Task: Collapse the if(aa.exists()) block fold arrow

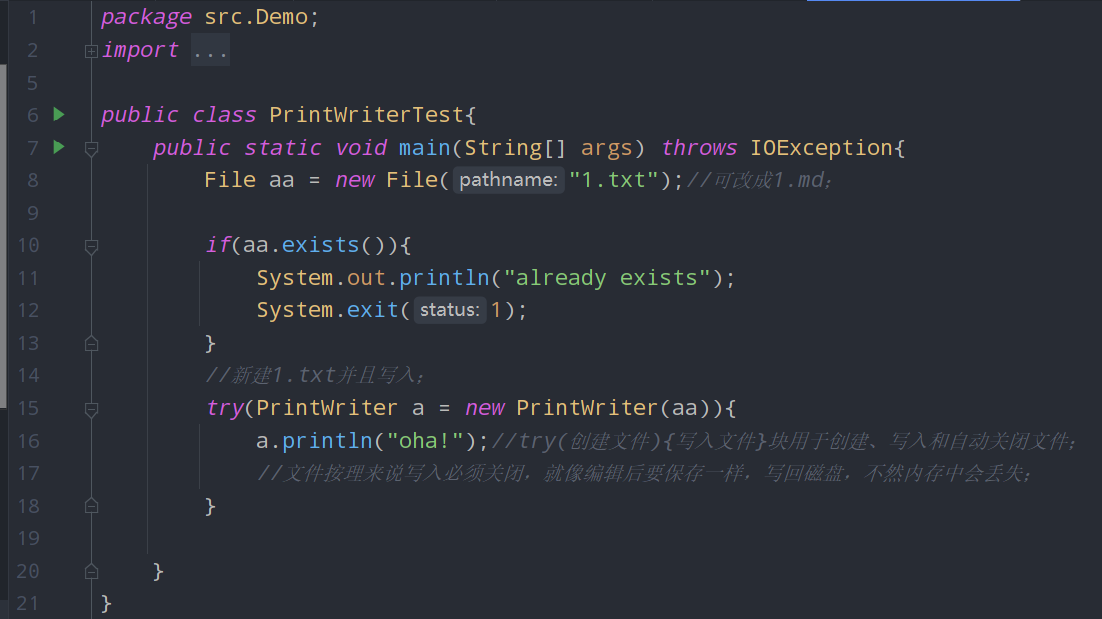Action: click(x=91, y=245)
